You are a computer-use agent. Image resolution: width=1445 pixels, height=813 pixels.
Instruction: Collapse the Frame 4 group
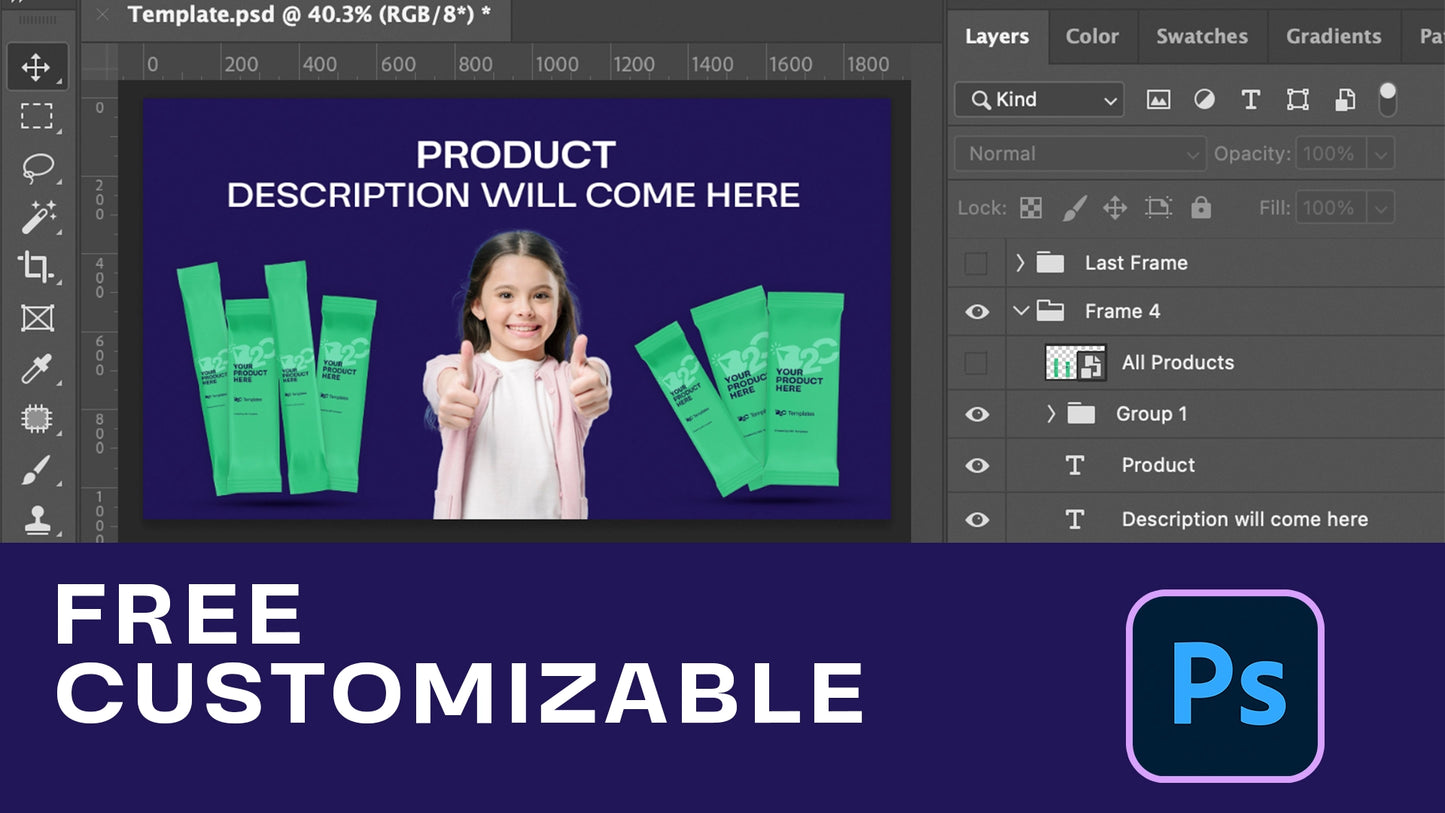1020,311
